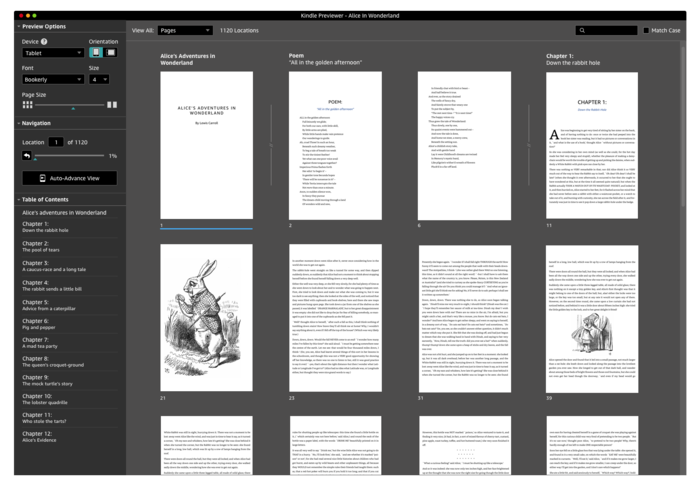The width and height of the screenshot is (700, 486).
Task: Click the go-back arrow icon in Navigation
Action: tap(27, 156)
